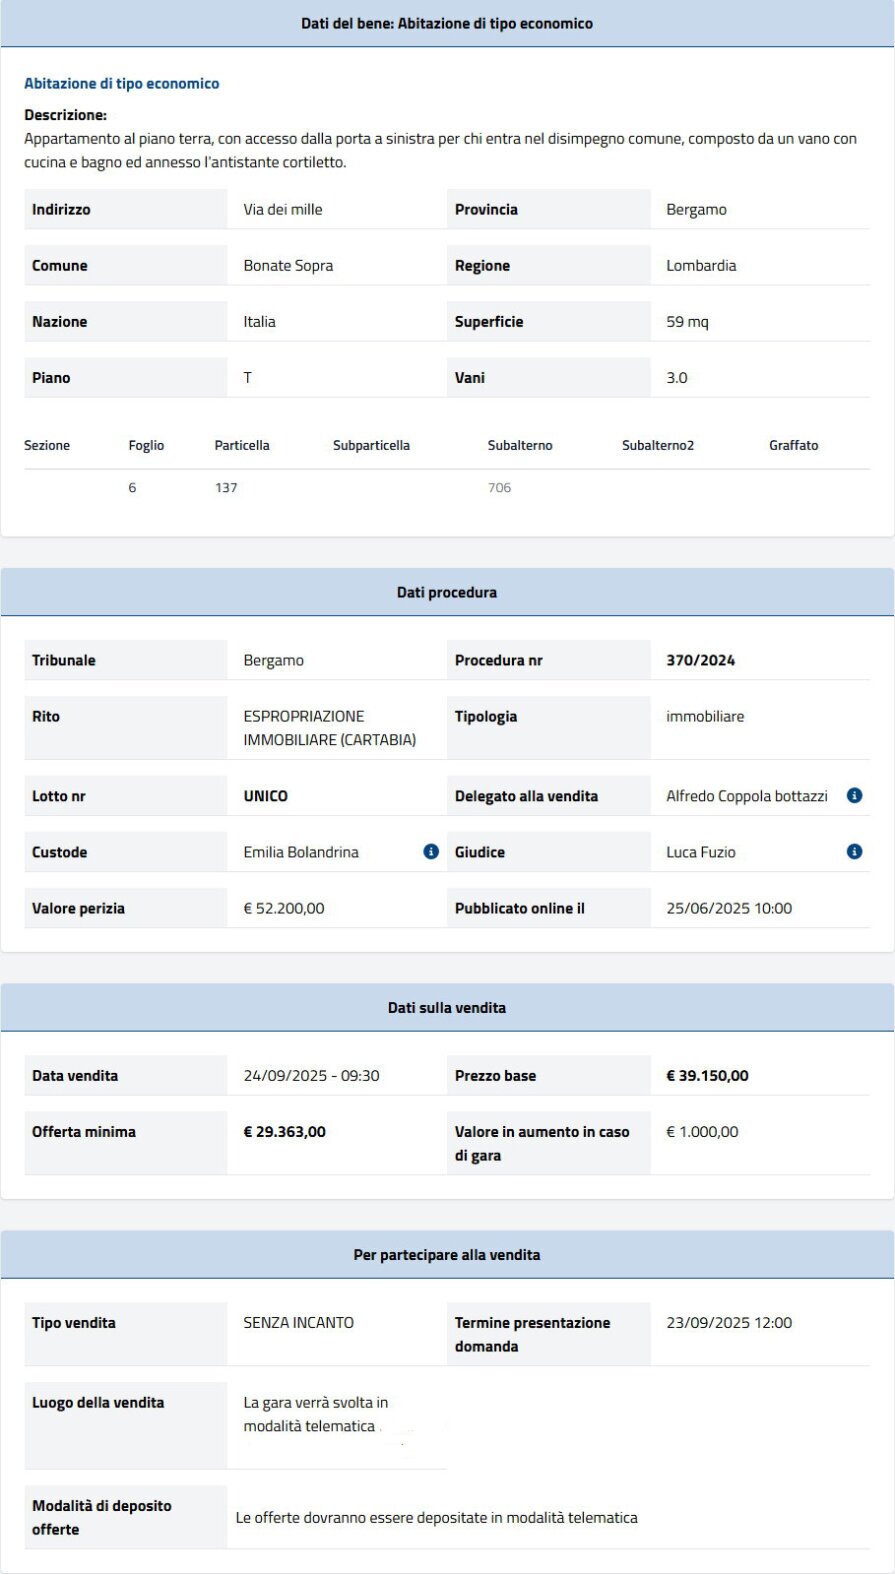Click the 'Dati procedura' section header
Screen dimensions: 895x1574
pyautogui.click(x=447, y=592)
